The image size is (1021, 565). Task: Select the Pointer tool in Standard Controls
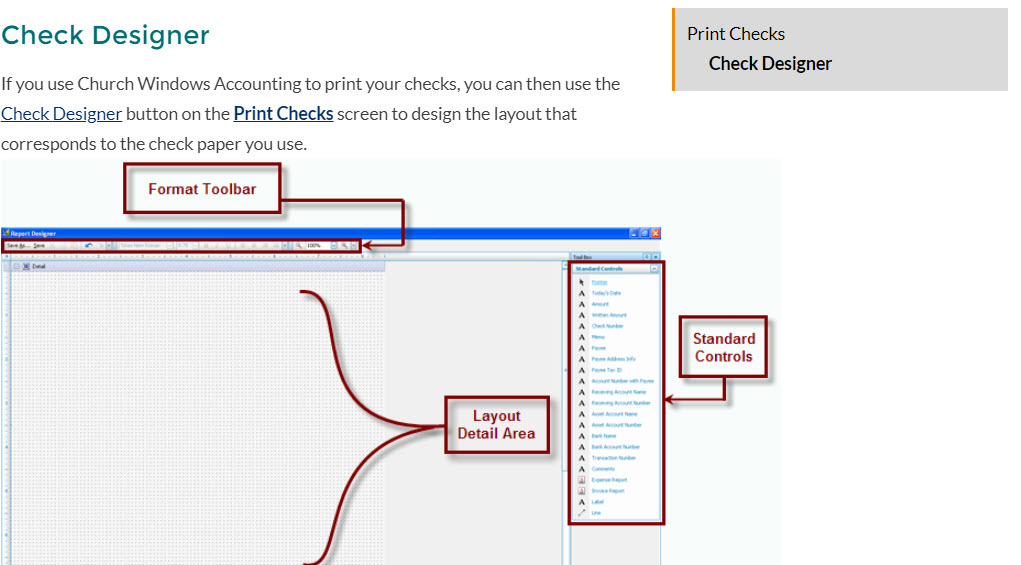[x=599, y=282]
